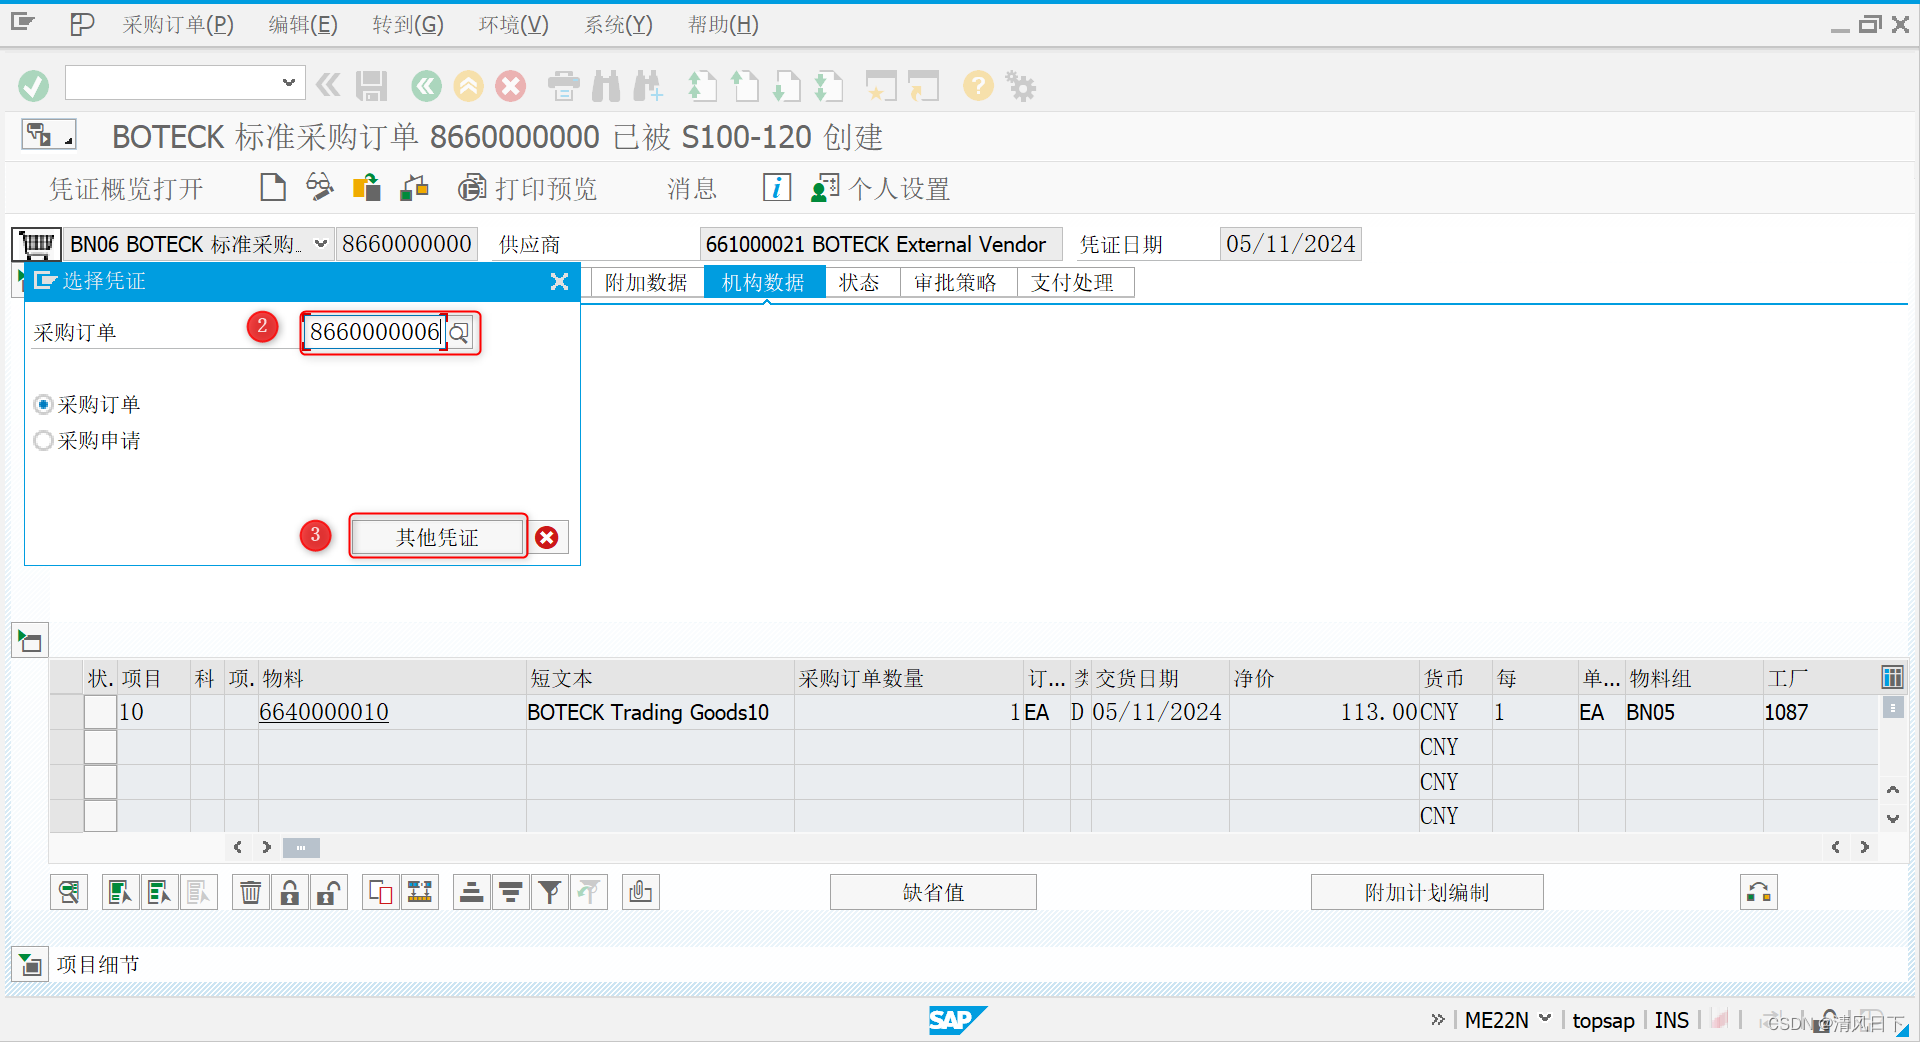Save the purchase order via toolbar disk icon

pos(370,86)
